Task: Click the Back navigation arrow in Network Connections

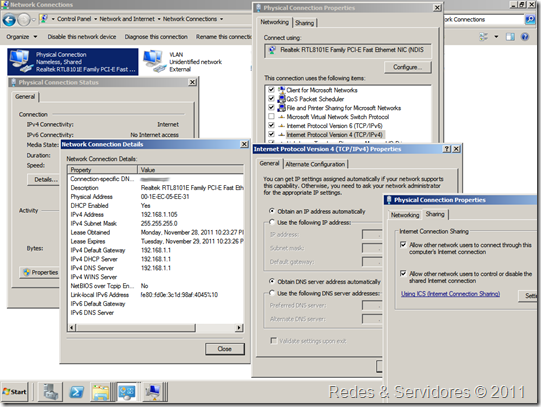Action: tap(9, 20)
